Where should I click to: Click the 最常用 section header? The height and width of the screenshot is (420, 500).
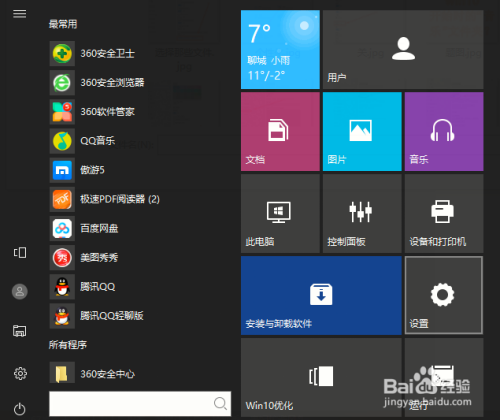click(63, 24)
